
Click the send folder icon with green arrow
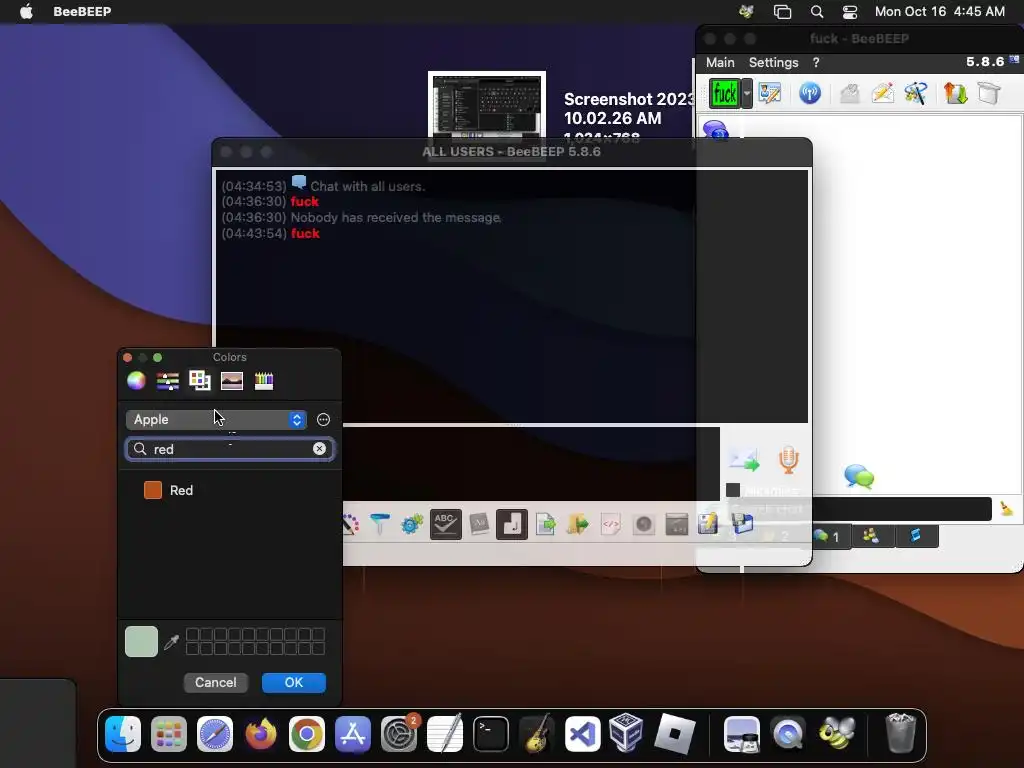578,524
